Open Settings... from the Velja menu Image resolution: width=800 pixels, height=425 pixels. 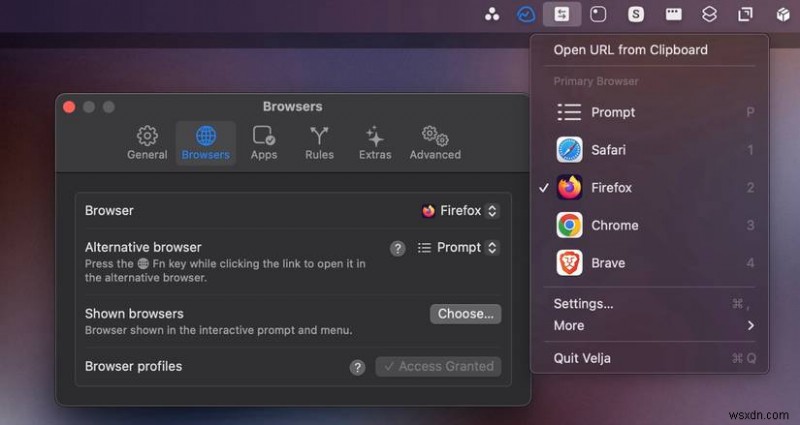coord(649,304)
